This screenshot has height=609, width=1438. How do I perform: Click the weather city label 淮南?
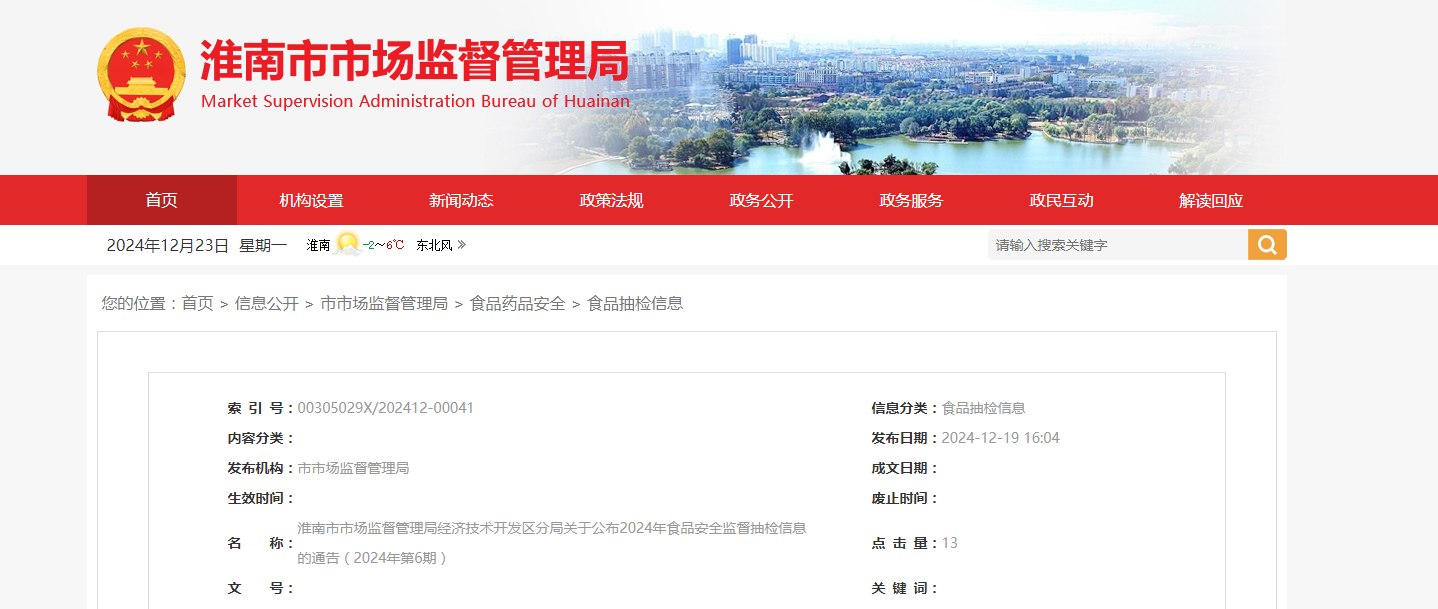click(318, 245)
